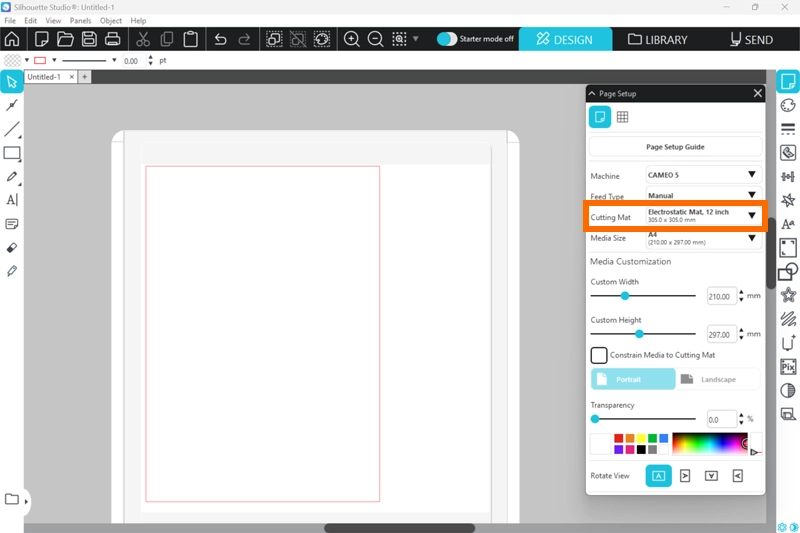800x533 pixels.
Task: Select the Text tool in left toolbar
Action: [x=12, y=200]
